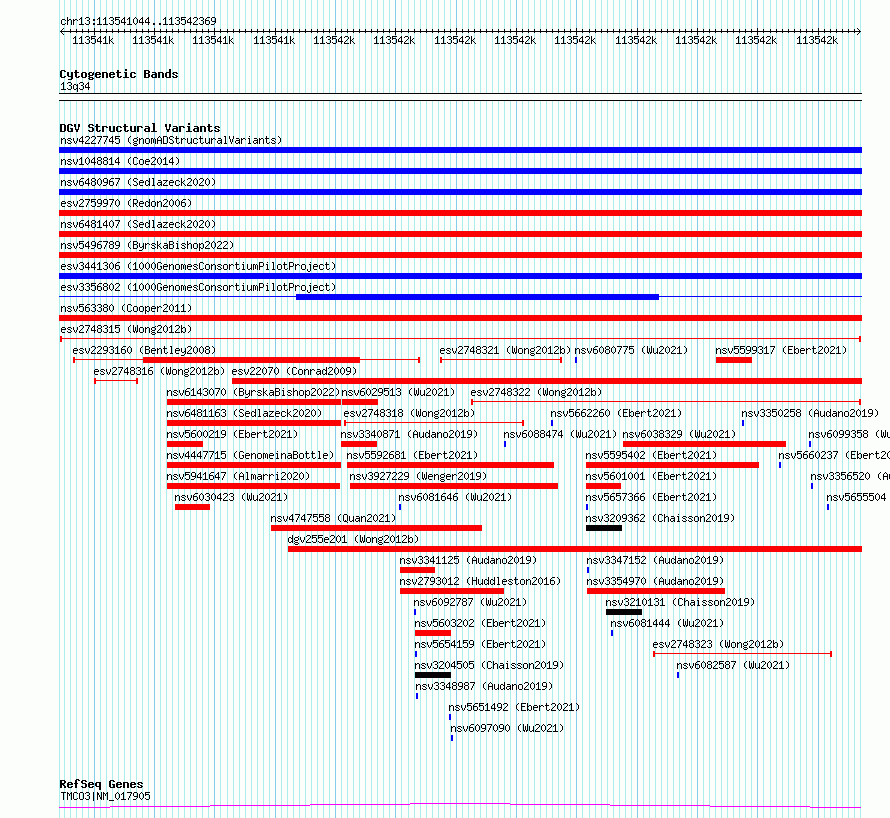The image size is (890, 818).
Task: Select the esv2293160 (Bentley2008) variant label
Action: (x=144, y=350)
